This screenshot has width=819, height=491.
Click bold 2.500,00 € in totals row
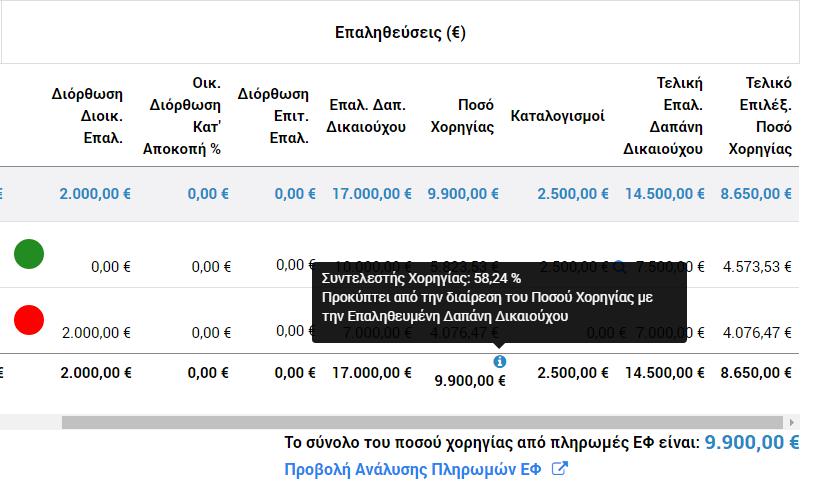[573, 373]
